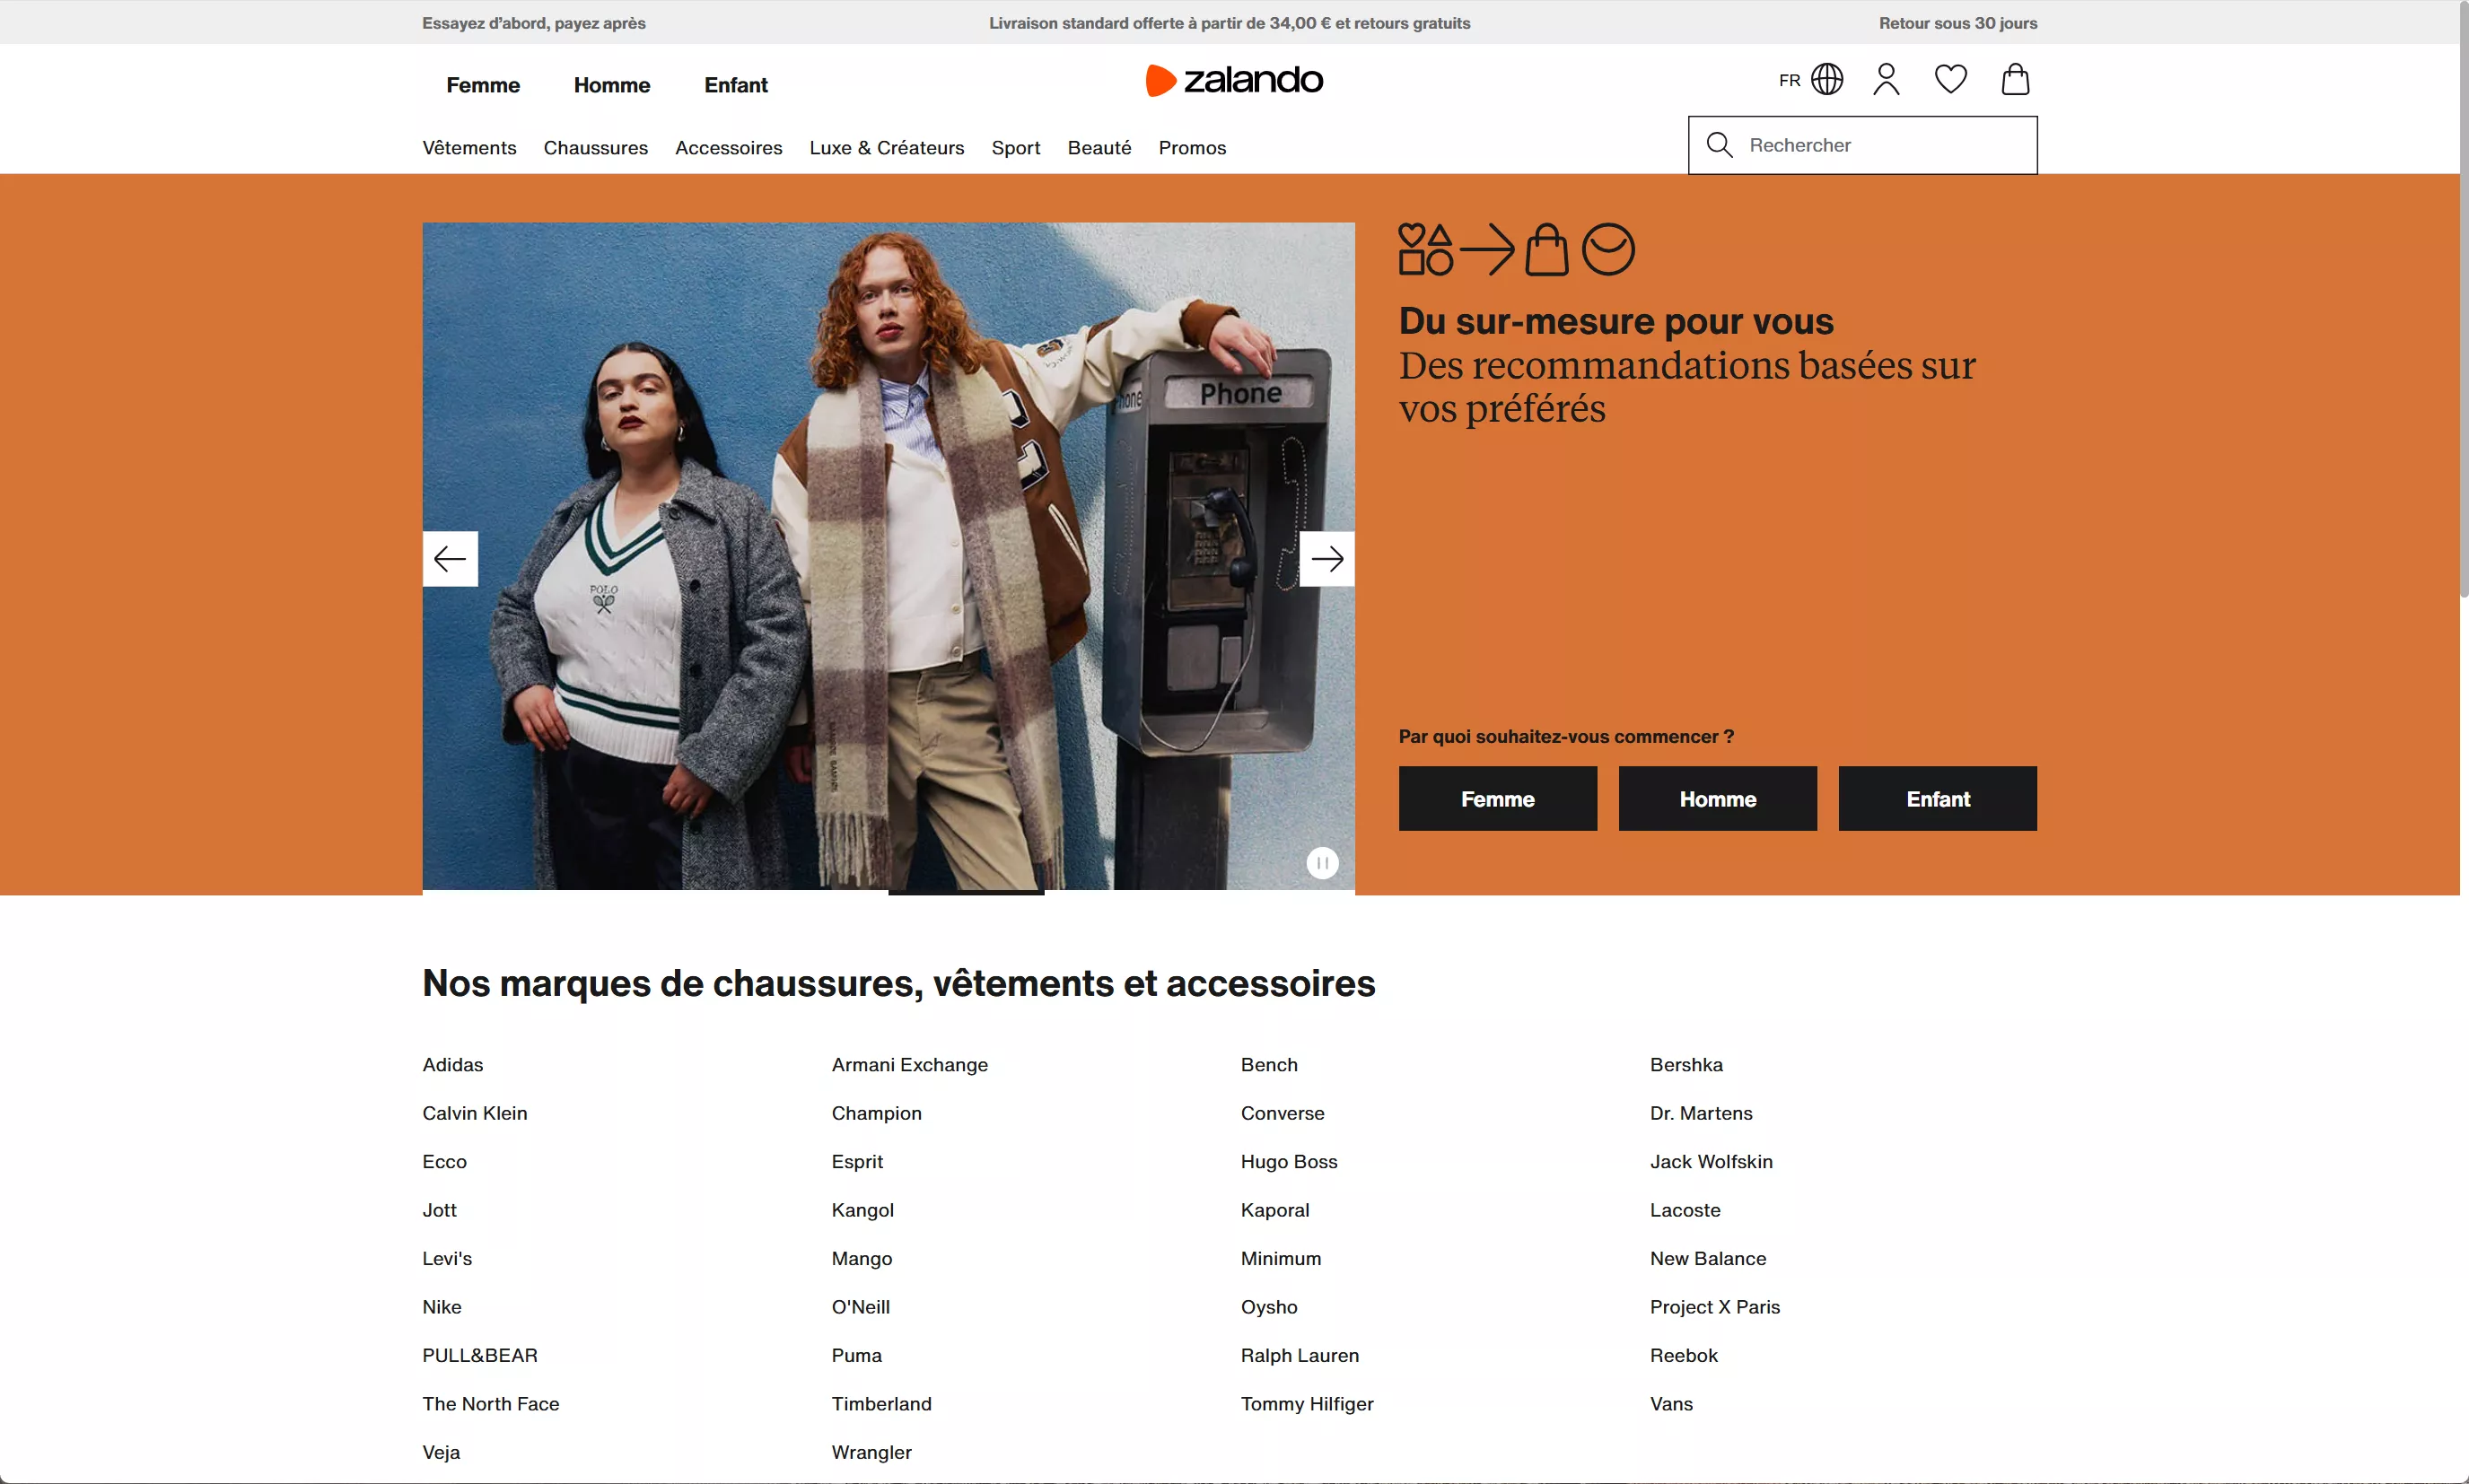Open the Calvin Klein brand link
This screenshot has width=2469, height=1484.
tap(475, 1113)
